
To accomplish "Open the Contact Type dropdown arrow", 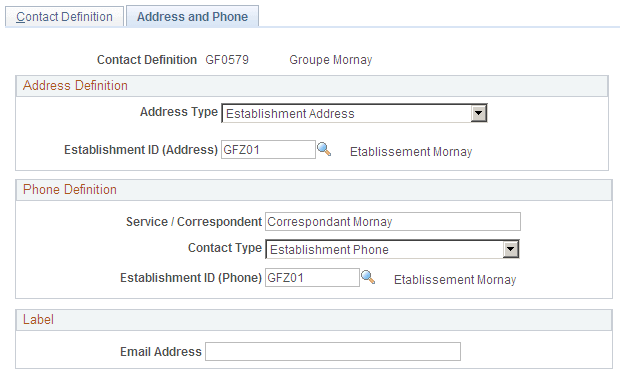I will pos(510,250).
